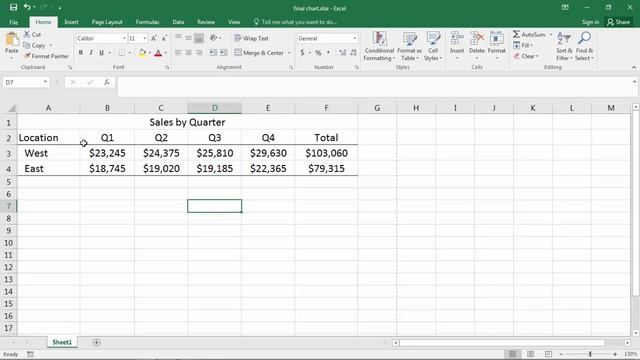Image resolution: width=640 pixels, height=360 pixels.
Task: Open the Number Format dropdown showing General
Action: pyautogui.click(x=327, y=38)
